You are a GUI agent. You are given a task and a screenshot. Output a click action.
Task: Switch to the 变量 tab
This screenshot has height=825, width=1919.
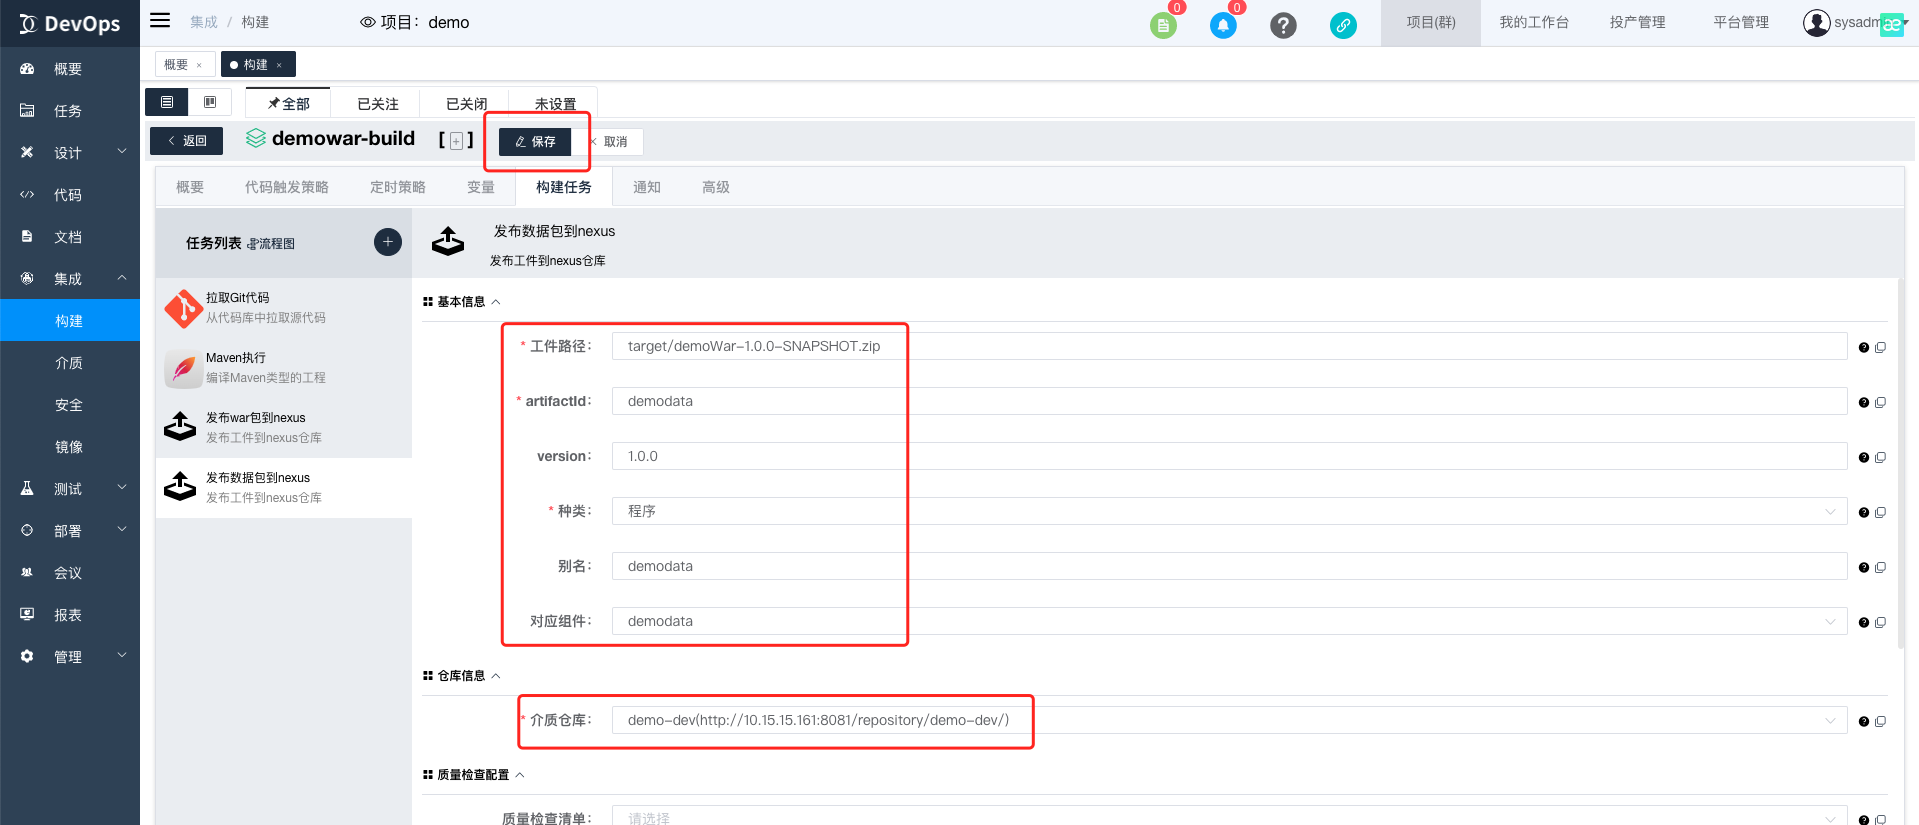pos(481,187)
